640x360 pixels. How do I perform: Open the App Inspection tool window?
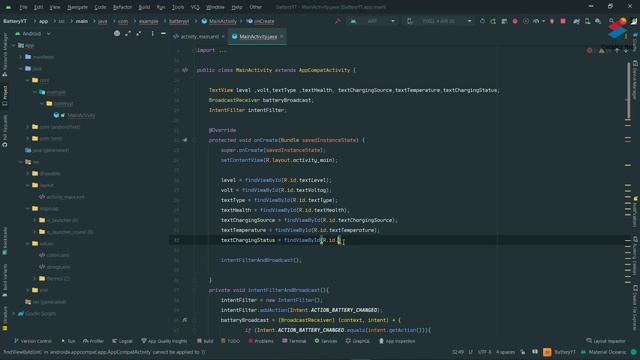click(x=397, y=341)
